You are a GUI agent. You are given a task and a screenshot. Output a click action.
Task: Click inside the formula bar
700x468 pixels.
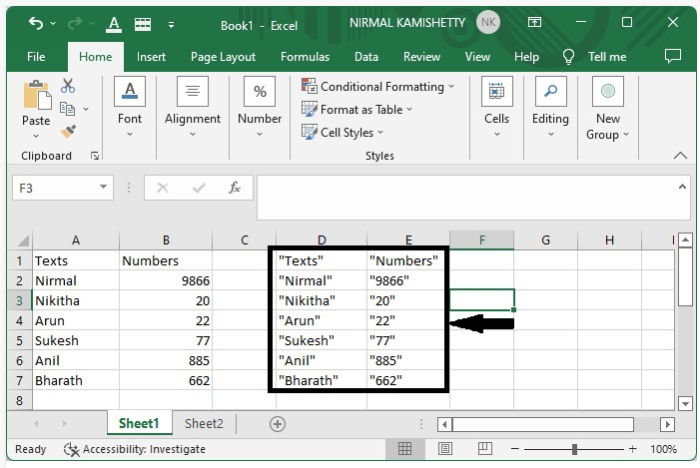tap(466, 197)
